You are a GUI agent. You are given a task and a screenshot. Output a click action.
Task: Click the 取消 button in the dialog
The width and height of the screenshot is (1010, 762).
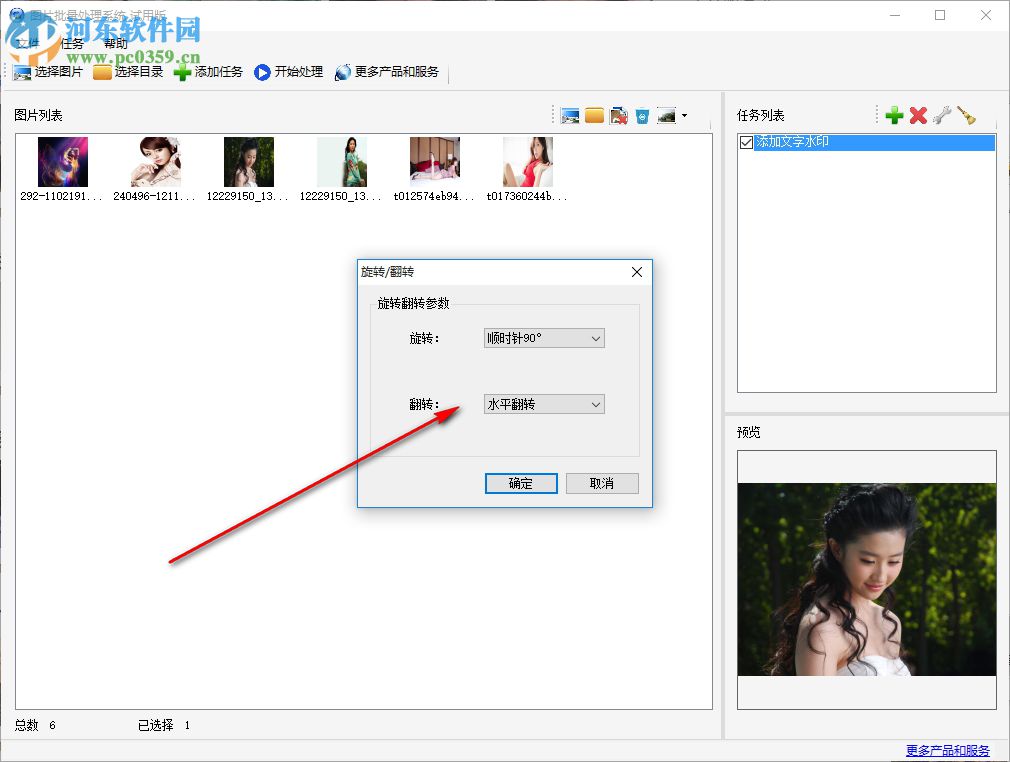[x=601, y=483]
